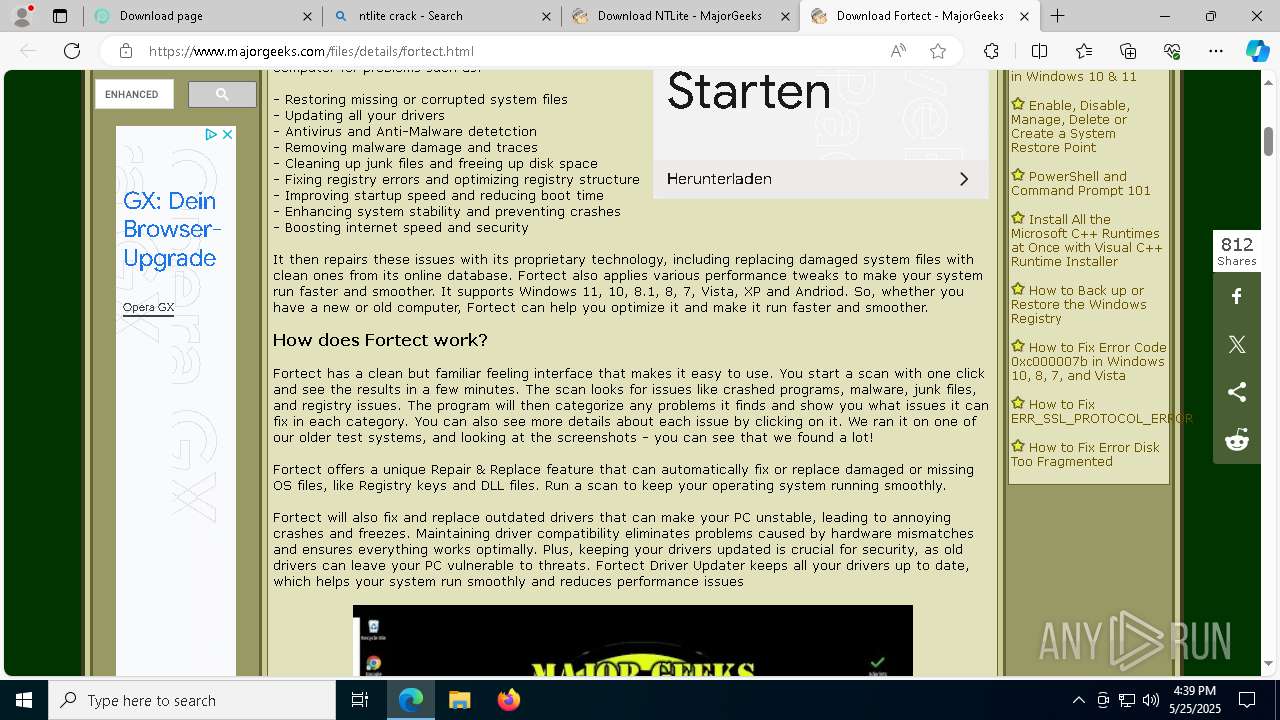Open File Explorer from the taskbar
The width and height of the screenshot is (1280, 720).
point(459,700)
